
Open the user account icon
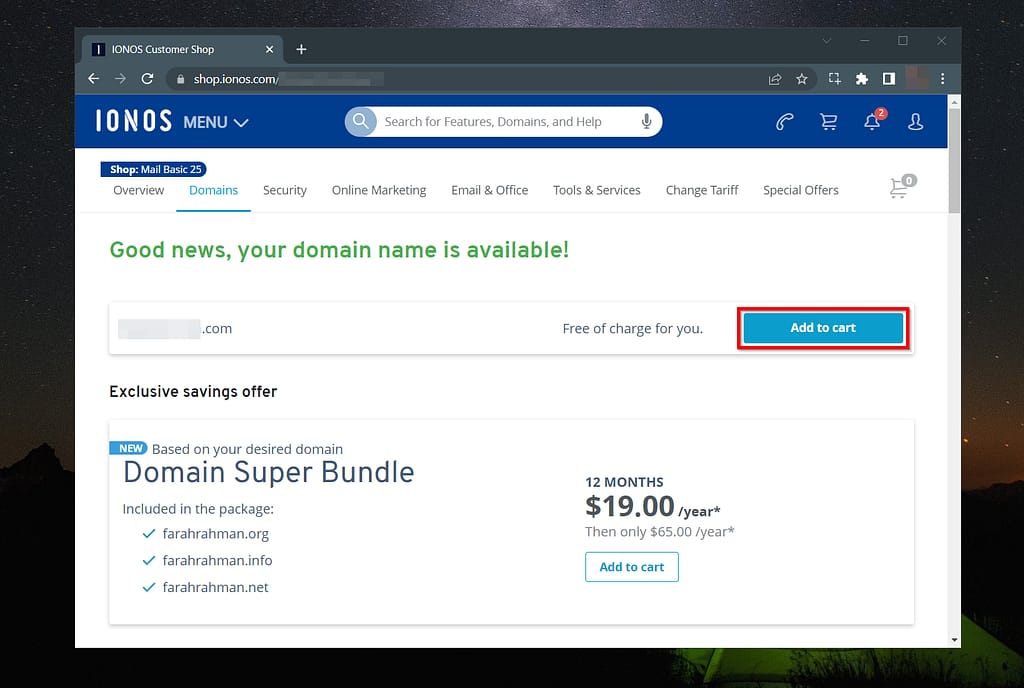[x=916, y=122]
